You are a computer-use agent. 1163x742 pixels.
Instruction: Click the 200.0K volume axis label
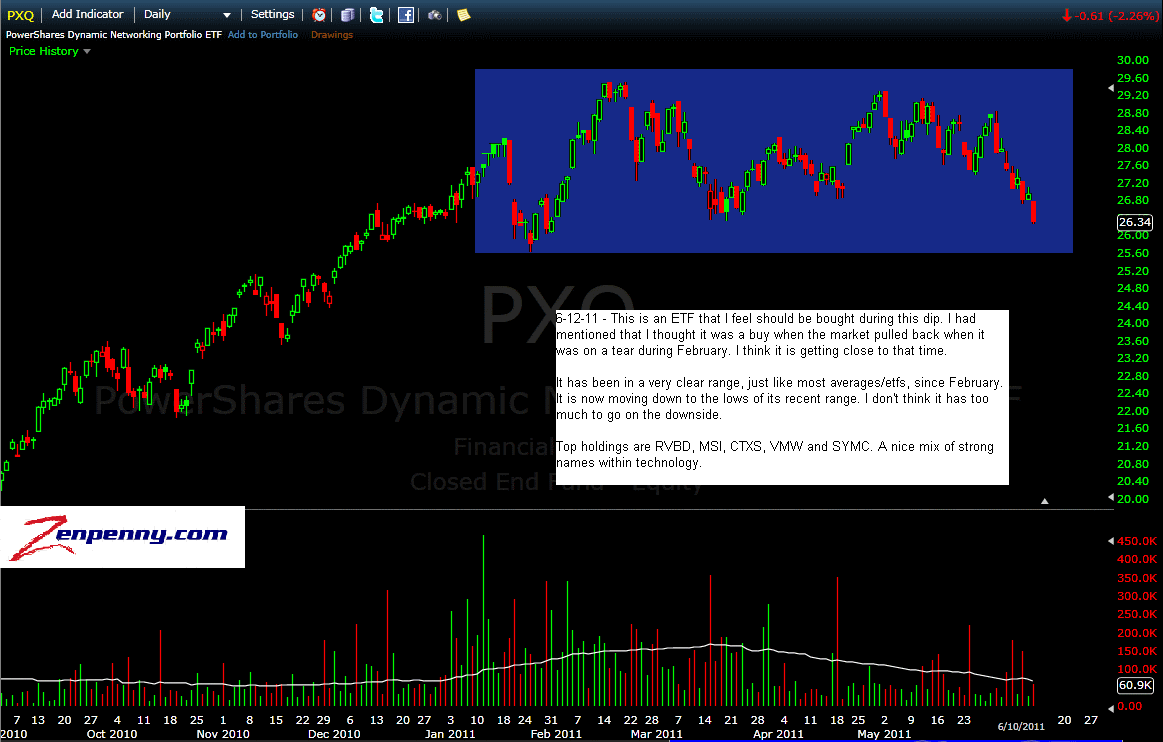pyautogui.click(x=1136, y=633)
